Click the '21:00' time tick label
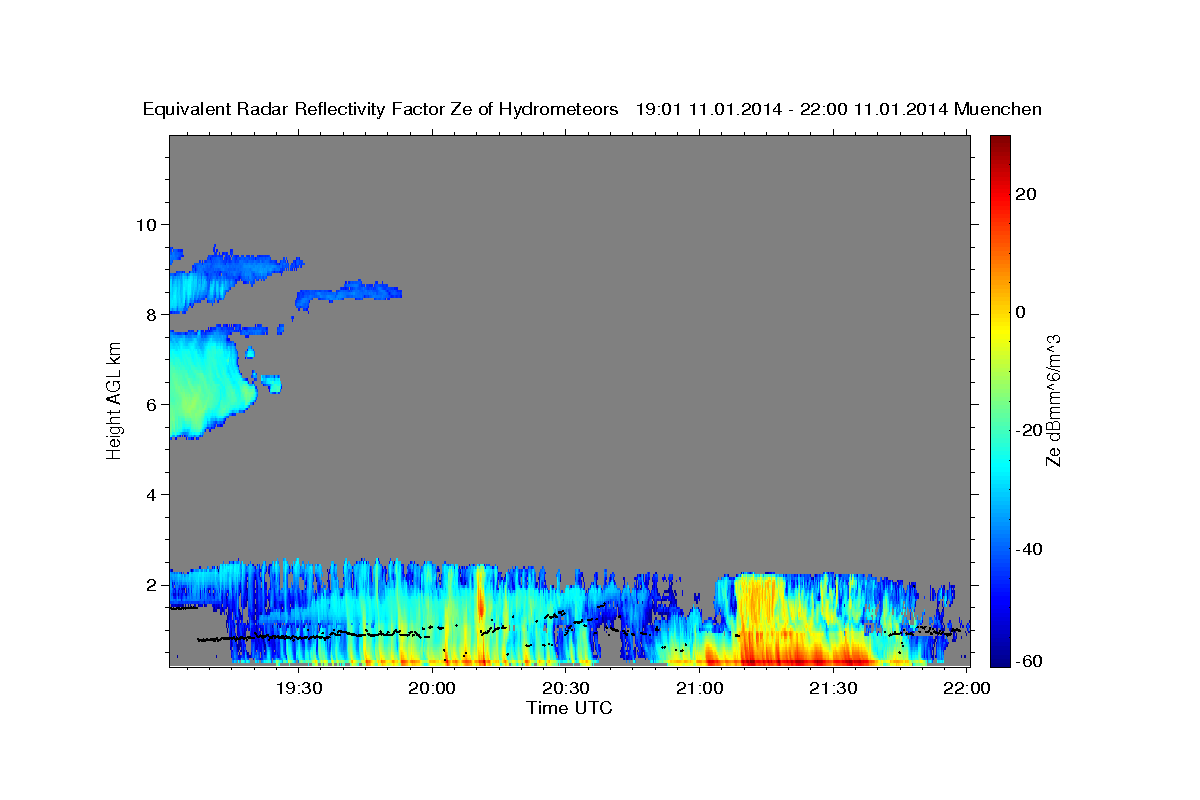 [699, 688]
